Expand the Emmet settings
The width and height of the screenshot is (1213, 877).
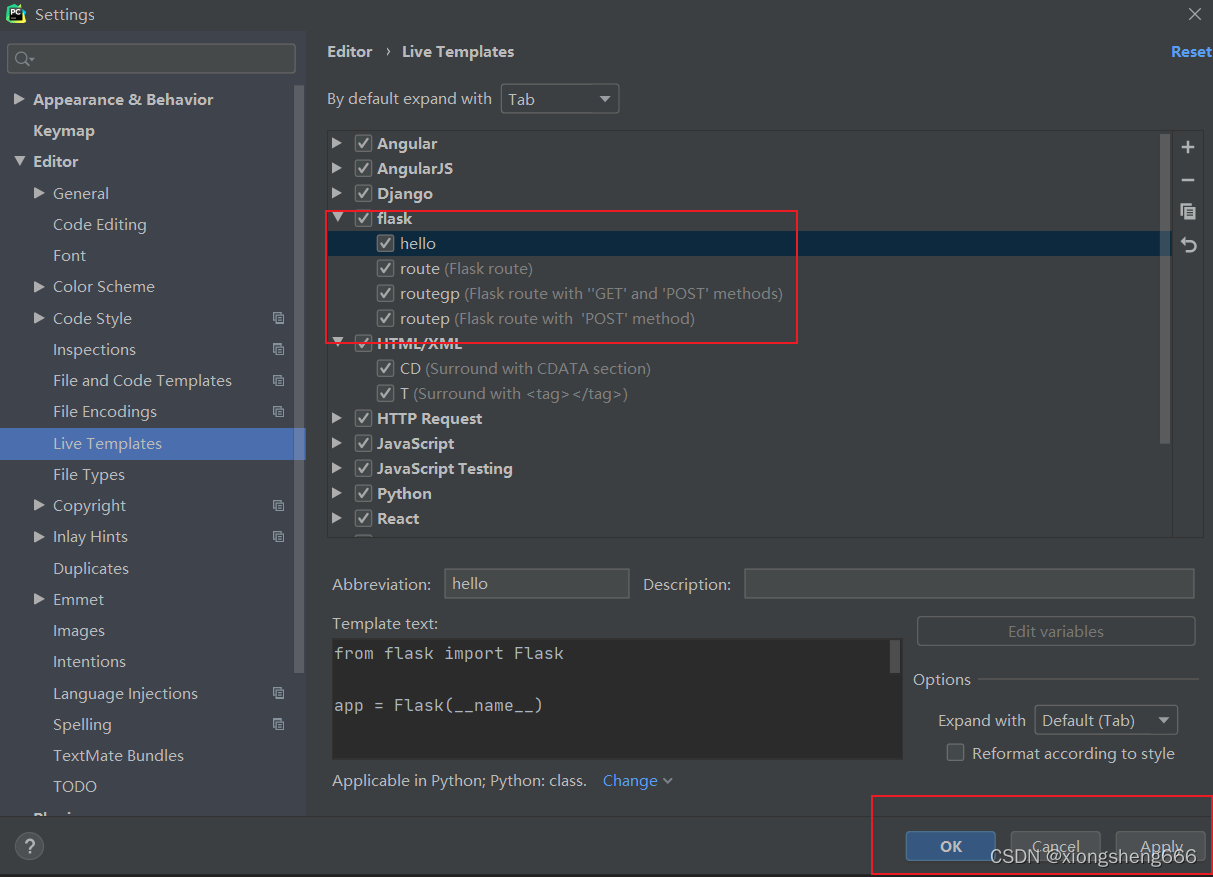pyautogui.click(x=39, y=599)
